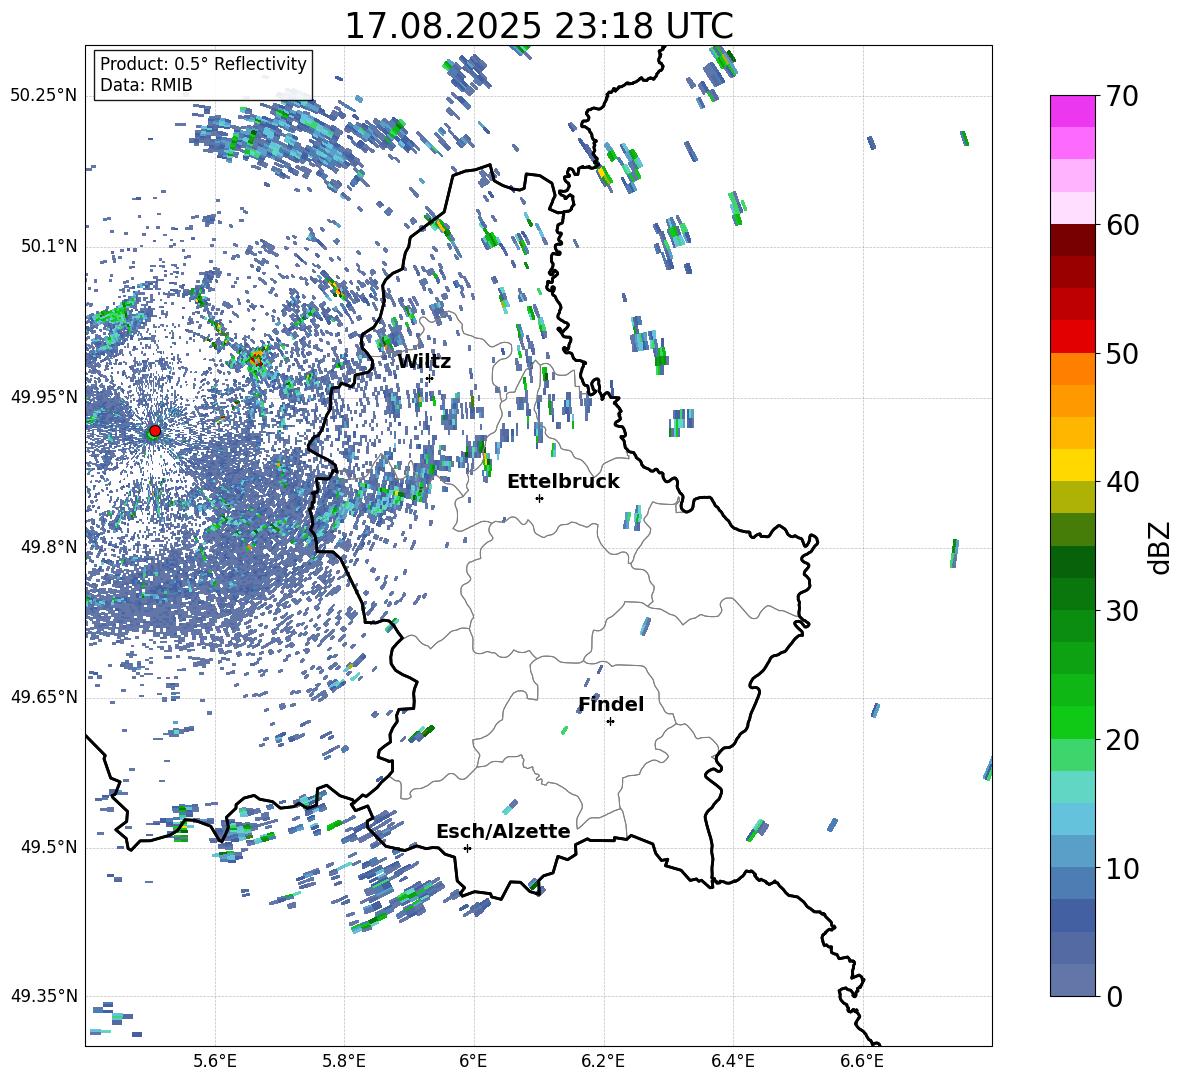Click the bright red colorbar segment near 50
1184x1081 pixels.
coord(1073,337)
